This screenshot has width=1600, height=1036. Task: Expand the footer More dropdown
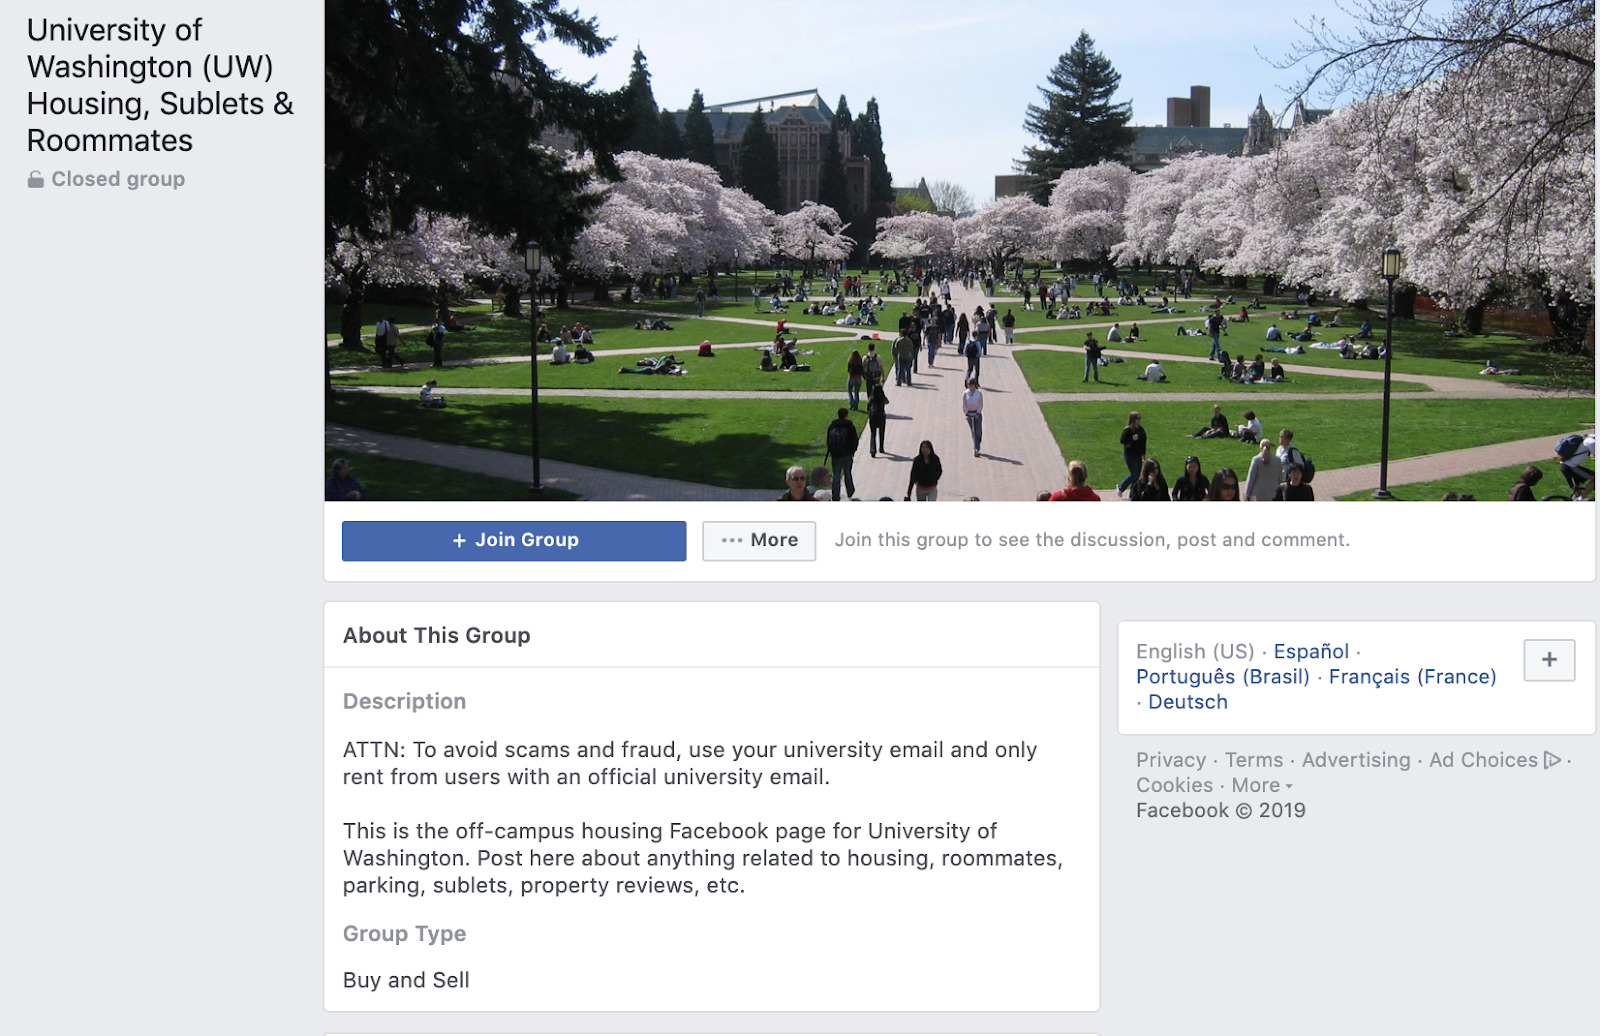click(1262, 786)
